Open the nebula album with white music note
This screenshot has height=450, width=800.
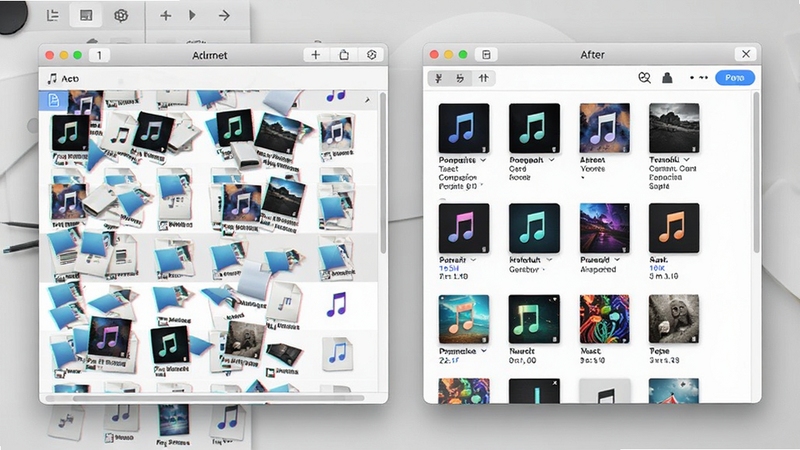coord(605,128)
